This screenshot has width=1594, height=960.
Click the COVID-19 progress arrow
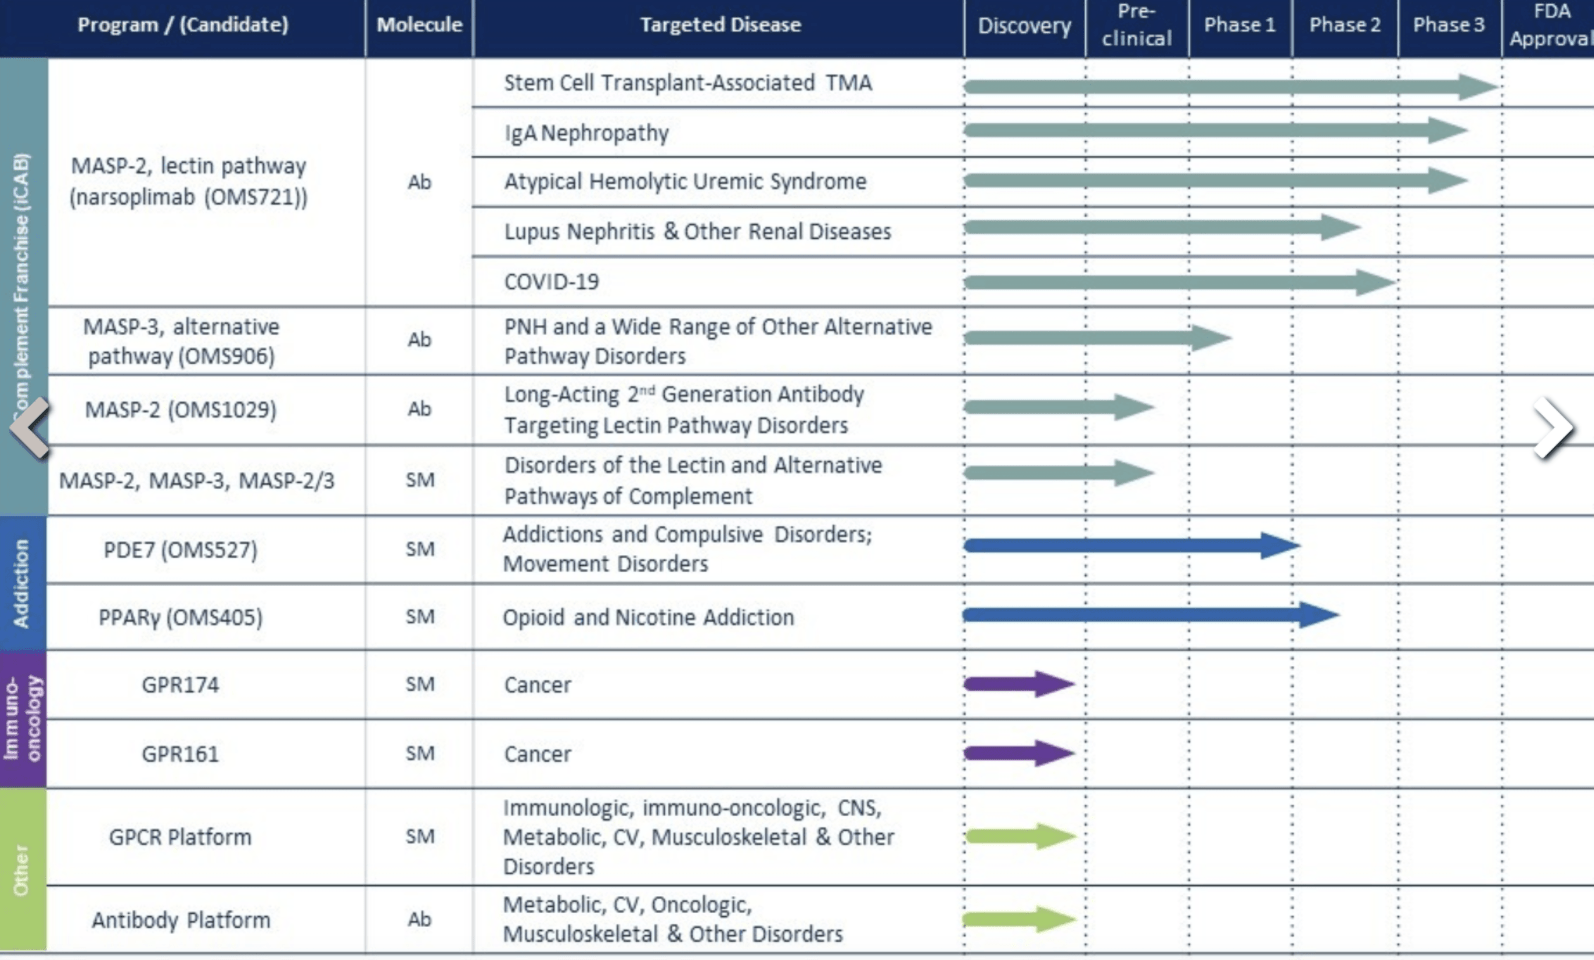point(1180,282)
